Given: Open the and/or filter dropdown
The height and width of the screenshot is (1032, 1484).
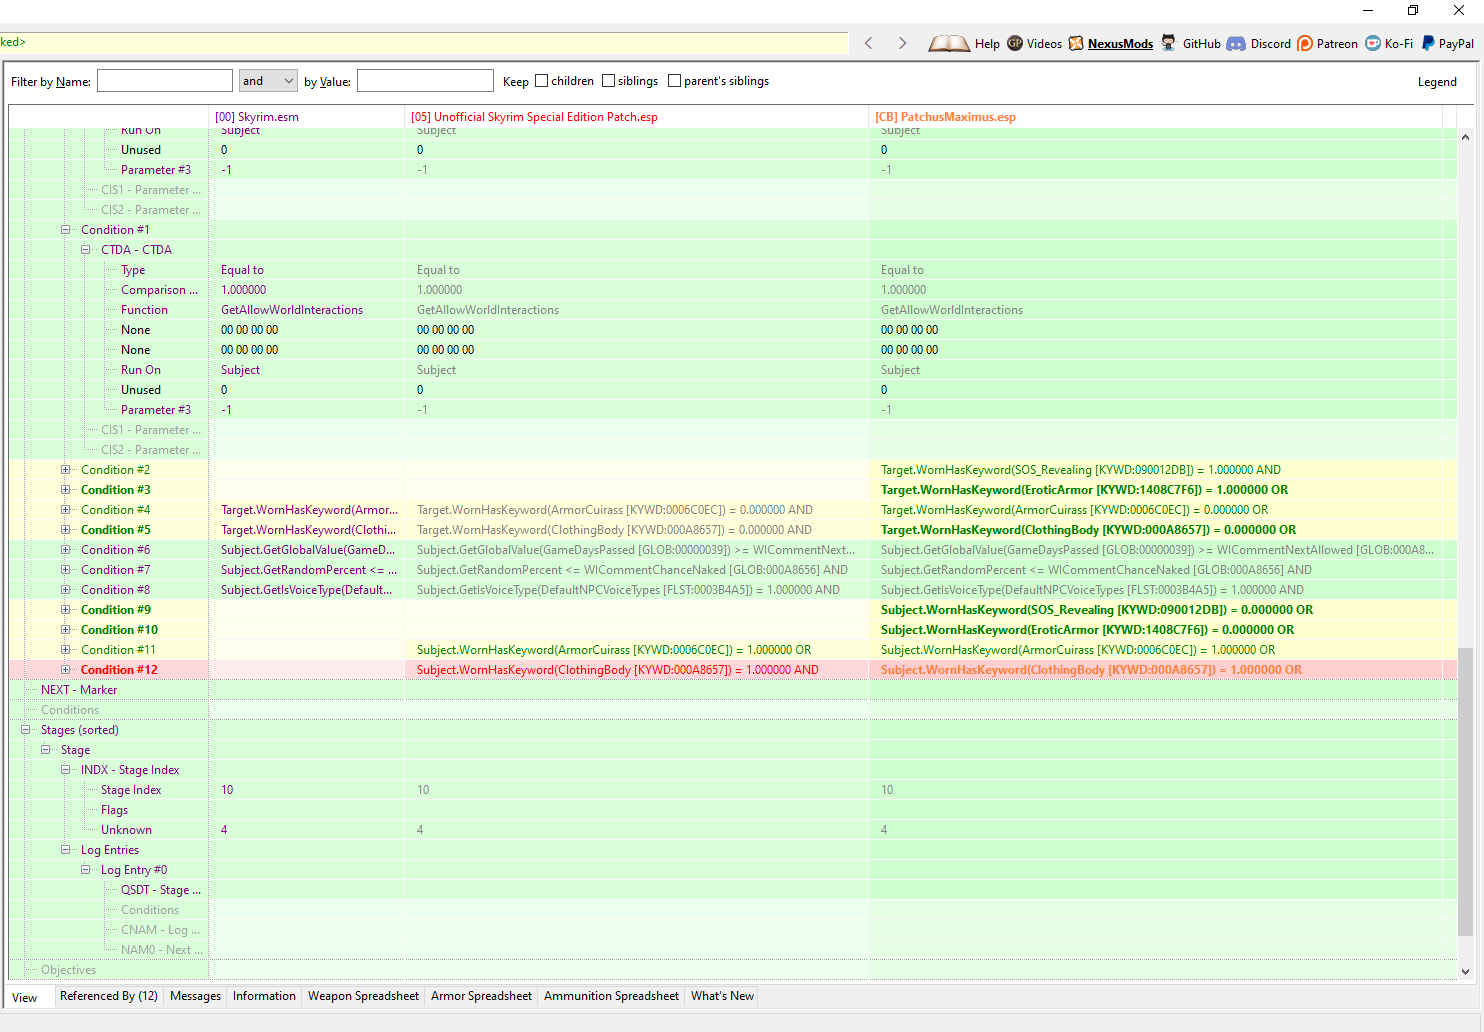Looking at the screenshot, I should coord(268,81).
